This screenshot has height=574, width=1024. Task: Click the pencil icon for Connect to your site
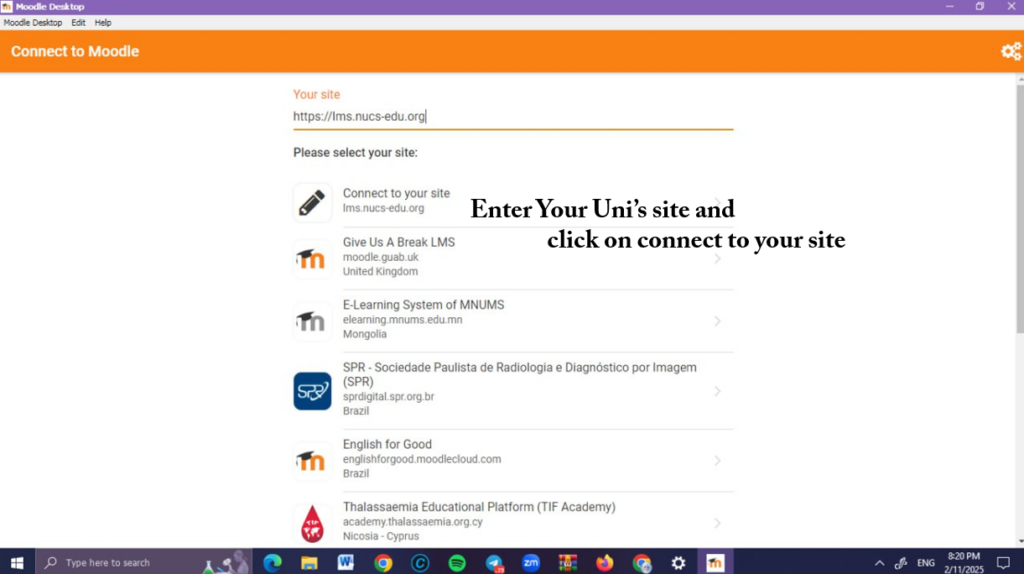click(312, 202)
